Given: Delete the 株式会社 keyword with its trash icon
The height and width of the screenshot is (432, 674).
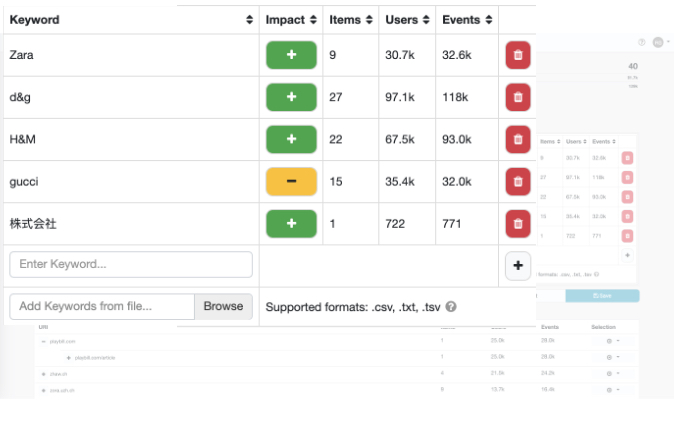Looking at the screenshot, I should click(x=518, y=224).
